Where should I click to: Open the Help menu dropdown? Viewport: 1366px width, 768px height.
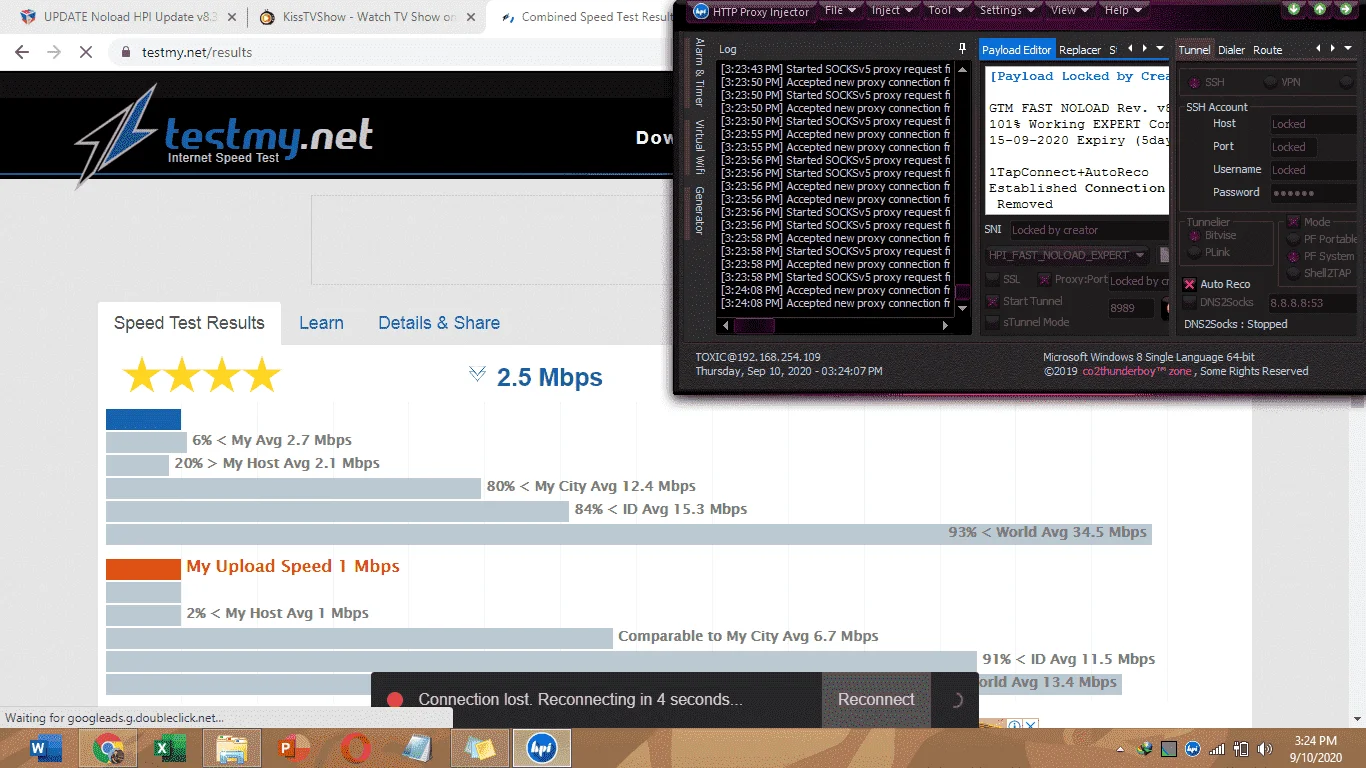coord(1123,10)
